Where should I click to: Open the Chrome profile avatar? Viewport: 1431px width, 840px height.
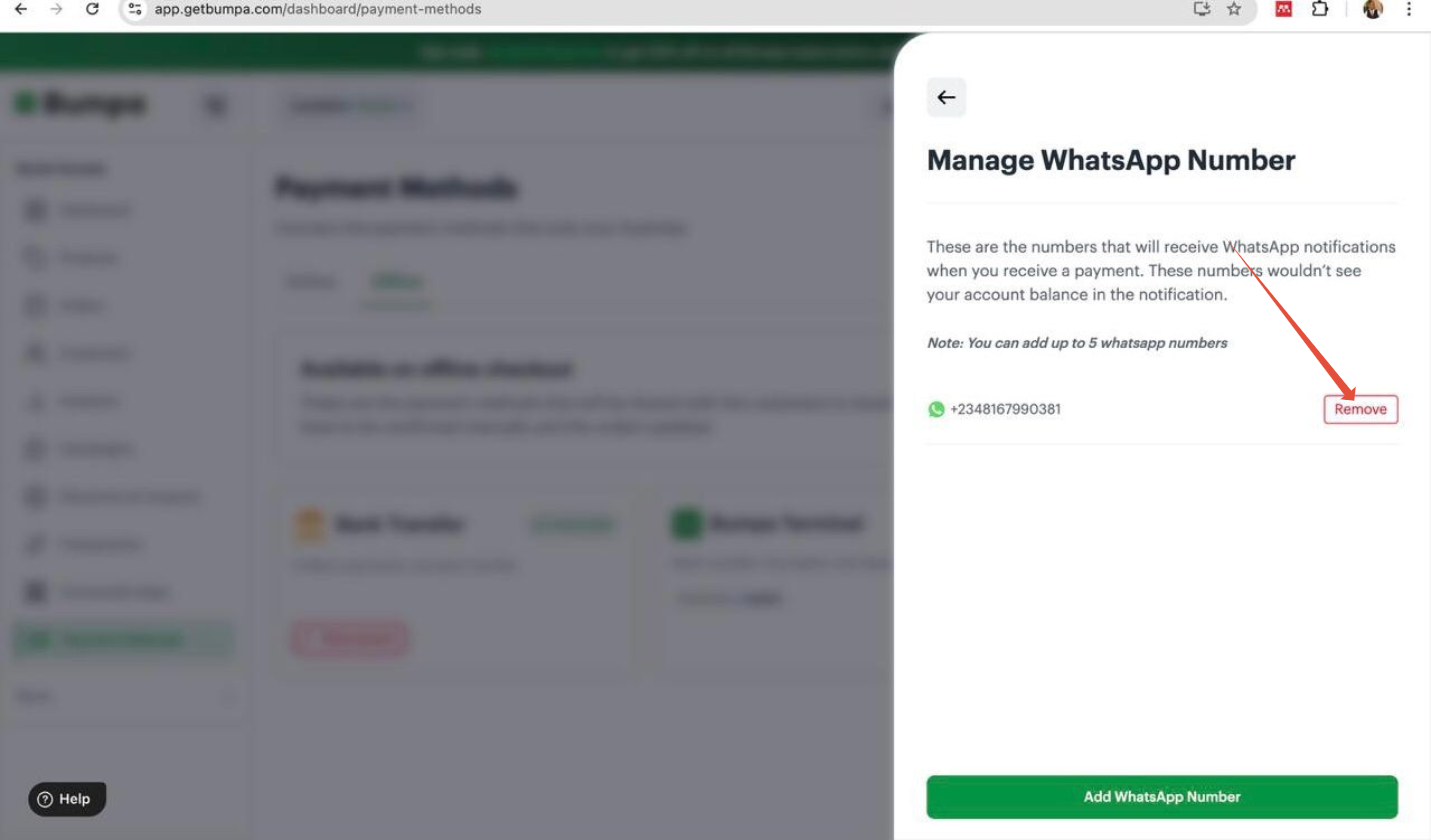tap(1373, 9)
